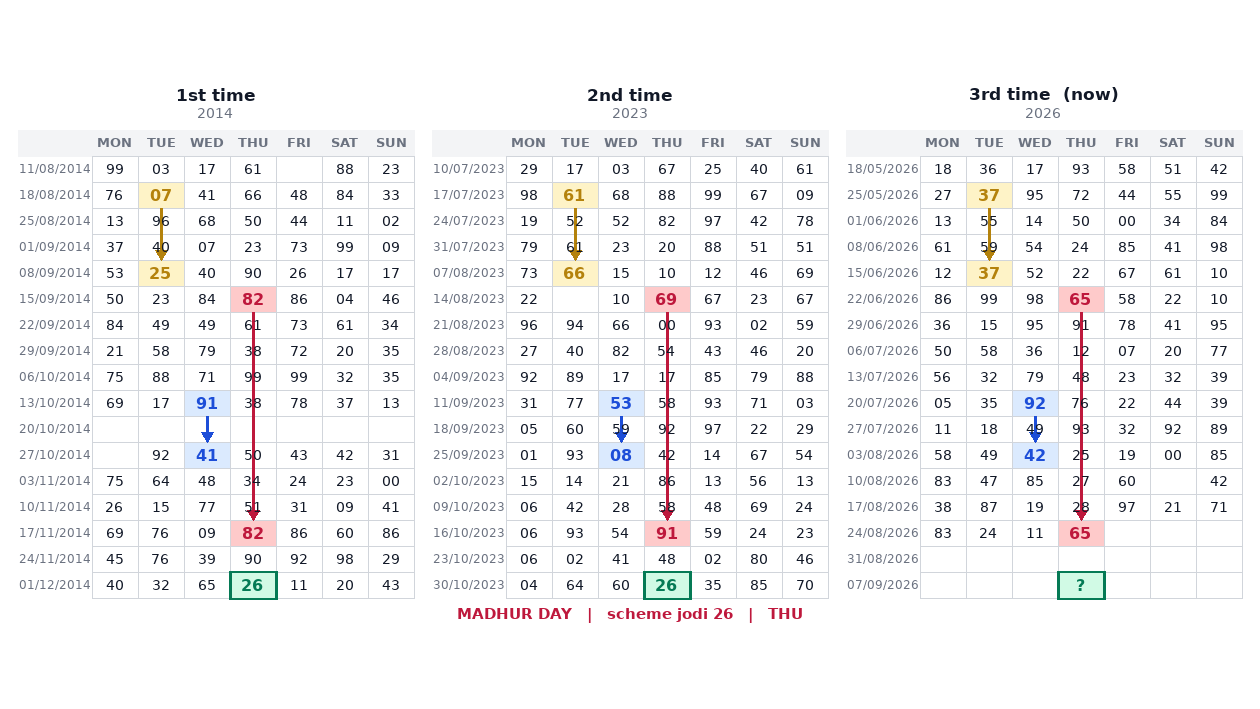Click the yellow highlighted 07 cell
Image resolution: width=1260 pixels, height=709 pixels.
161,195
